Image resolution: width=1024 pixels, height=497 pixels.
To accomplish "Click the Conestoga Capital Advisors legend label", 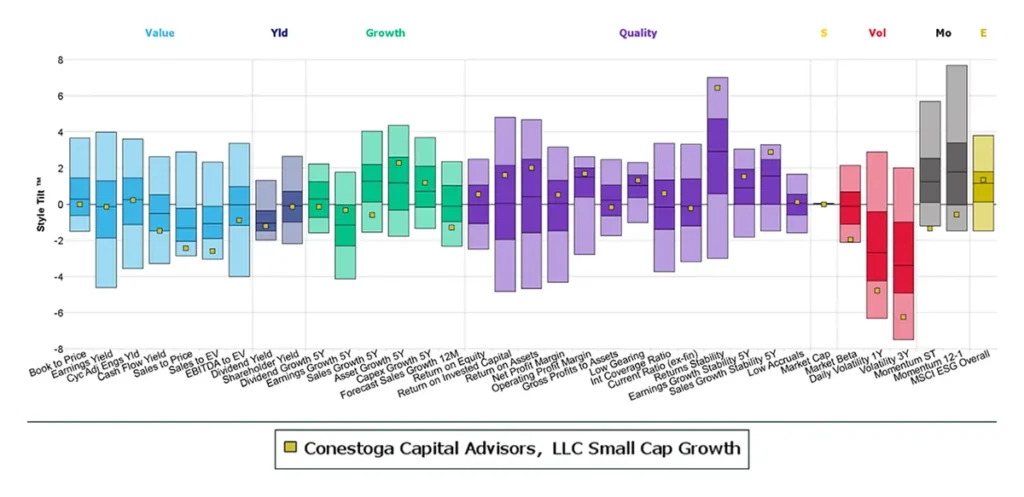I will point(522,448).
